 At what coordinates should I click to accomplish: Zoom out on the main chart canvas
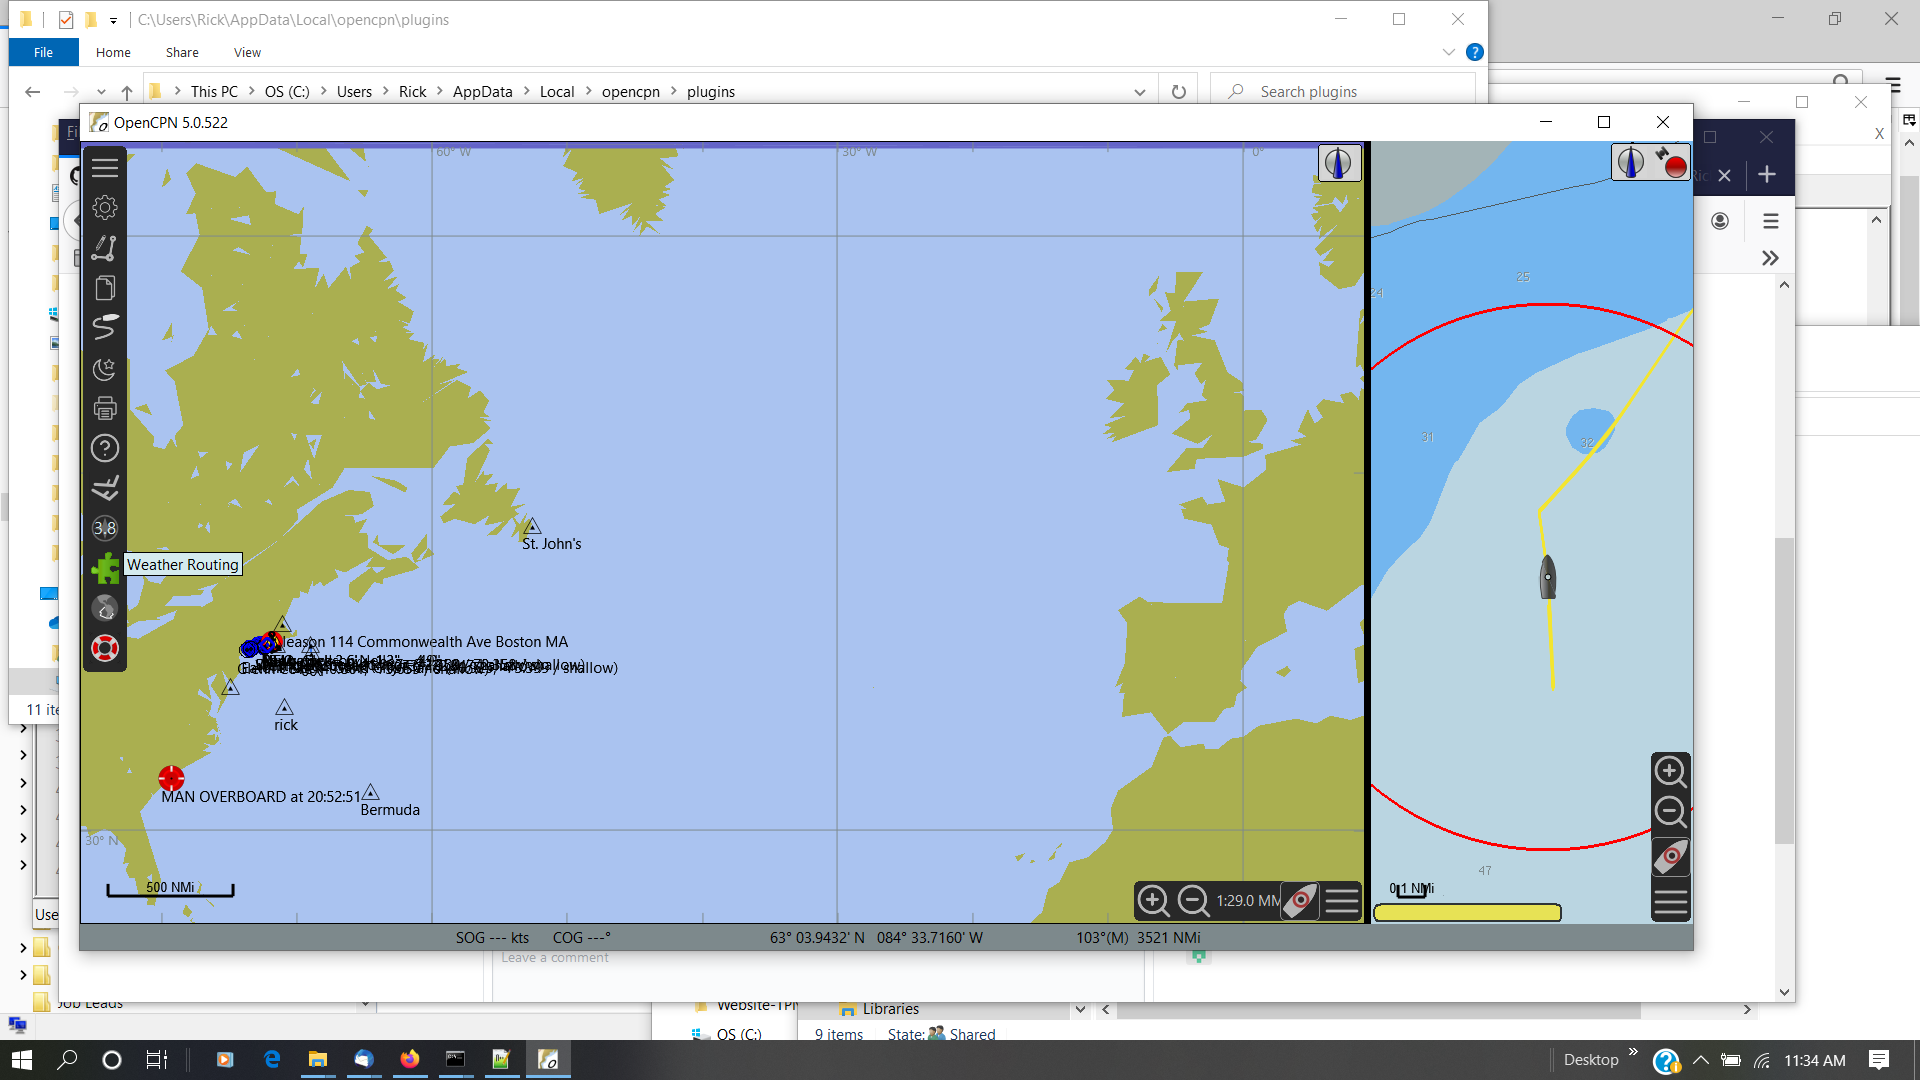click(1193, 901)
